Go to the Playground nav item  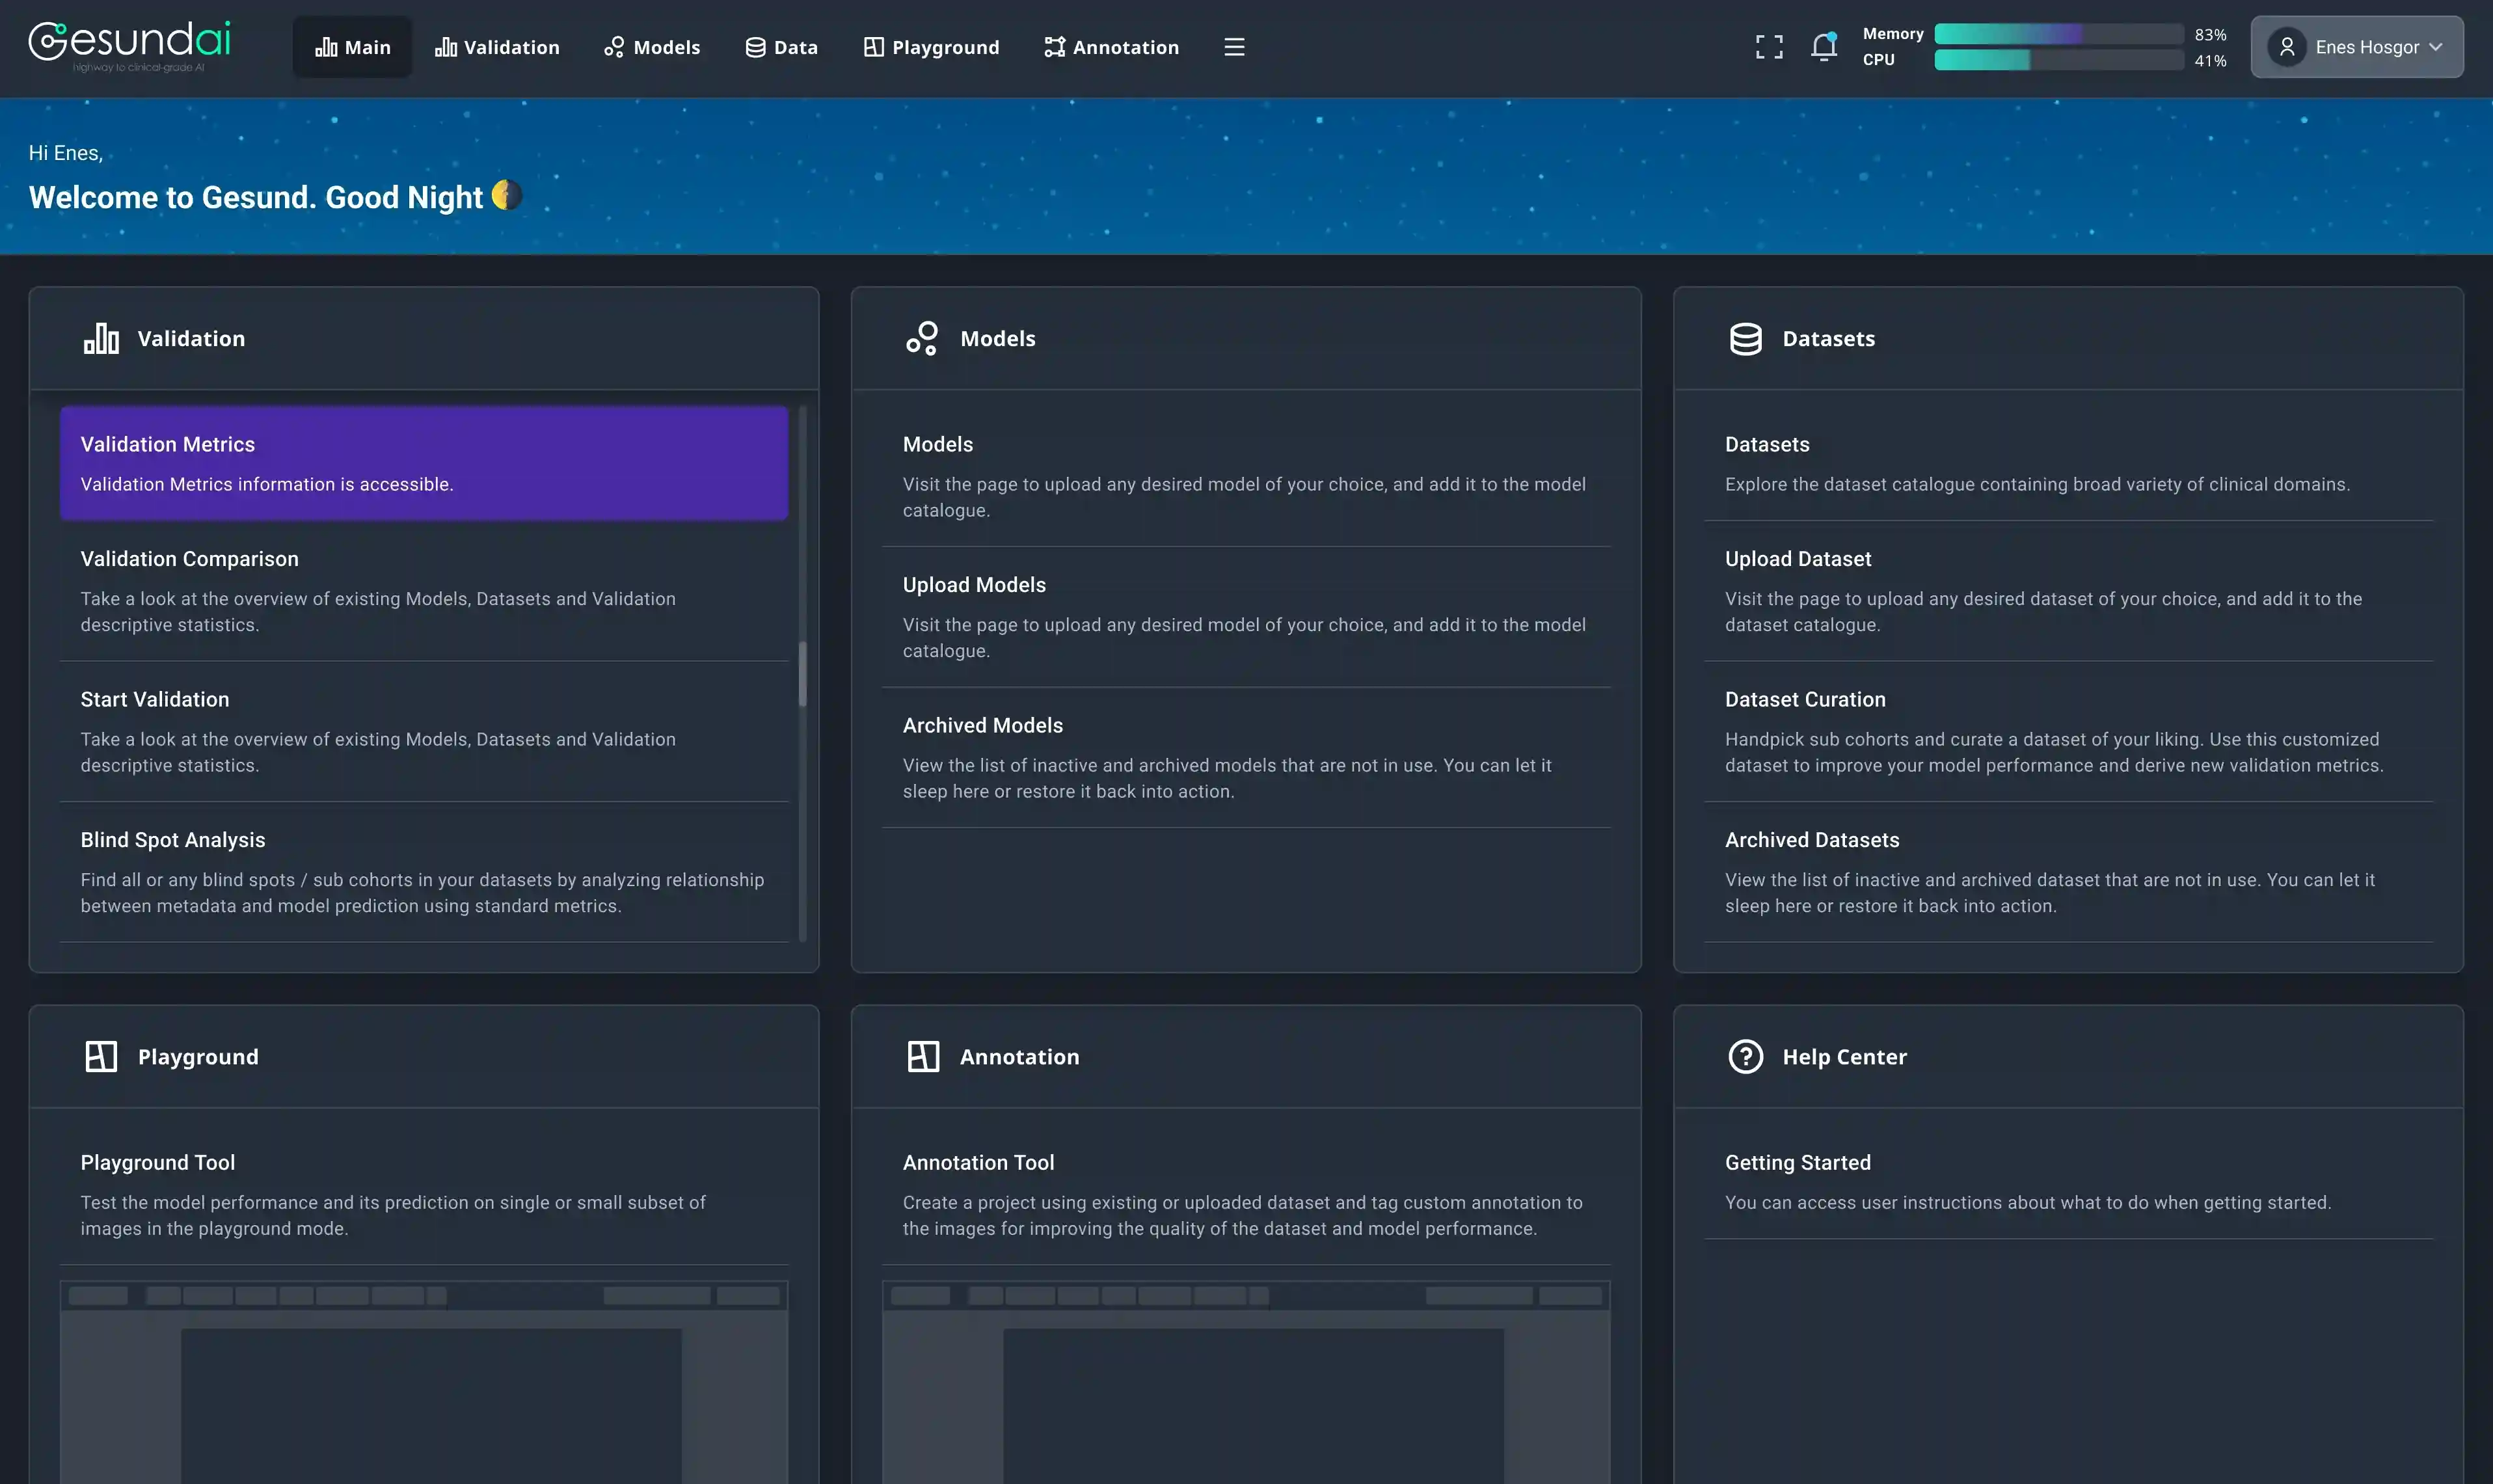tap(931, 47)
